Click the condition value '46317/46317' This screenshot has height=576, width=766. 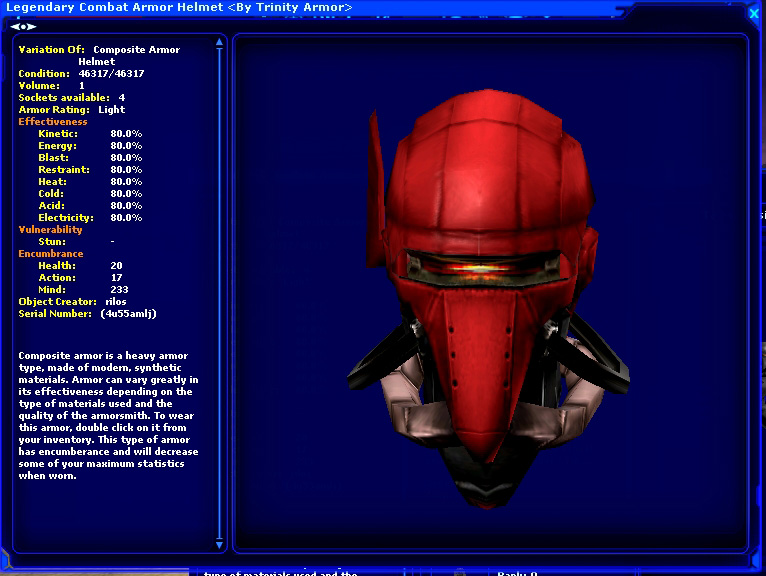tap(111, 73)
